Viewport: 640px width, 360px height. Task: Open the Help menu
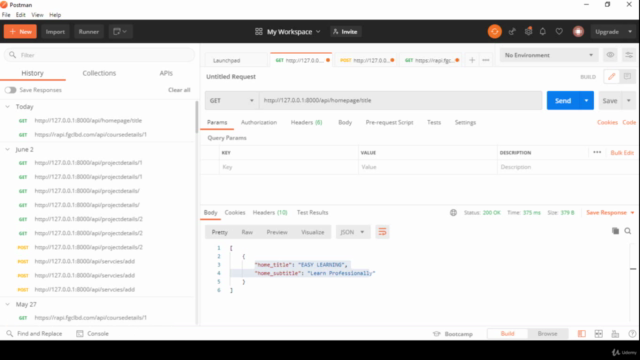click(x=55, y=15)
